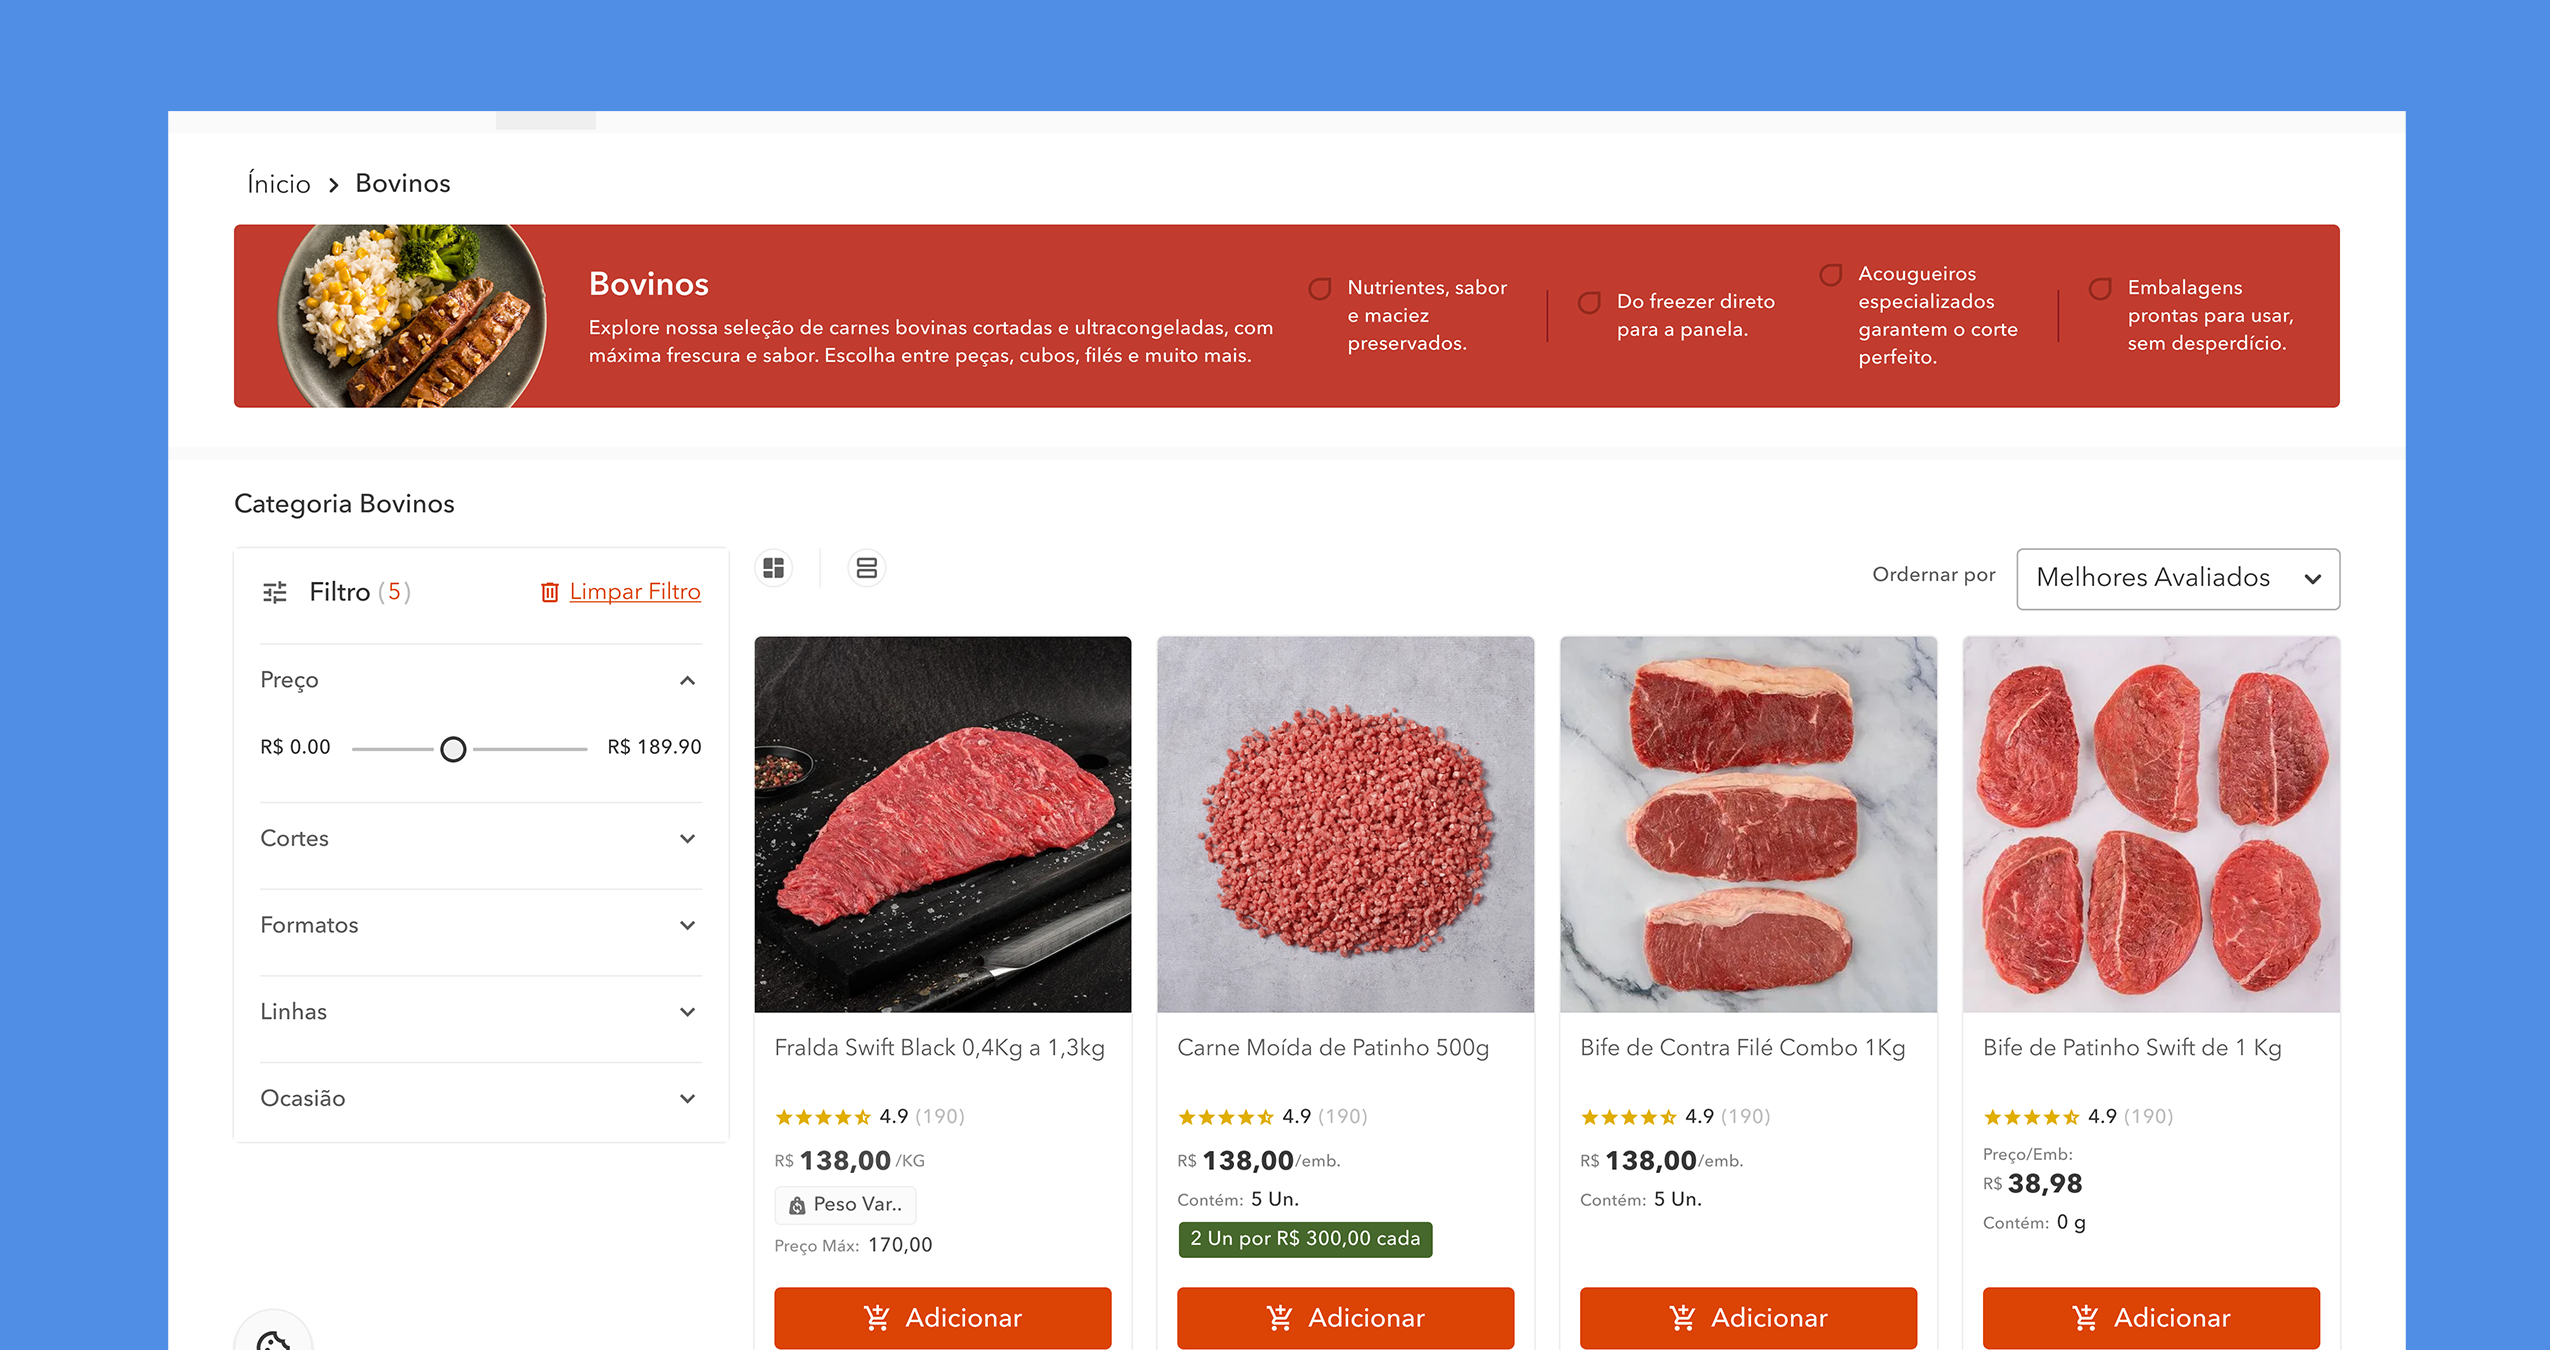2550x1350 pixels.
Task: Open the Ordenar por Melhores Avaliados dropdown
Action: (x=2177, y=578)
